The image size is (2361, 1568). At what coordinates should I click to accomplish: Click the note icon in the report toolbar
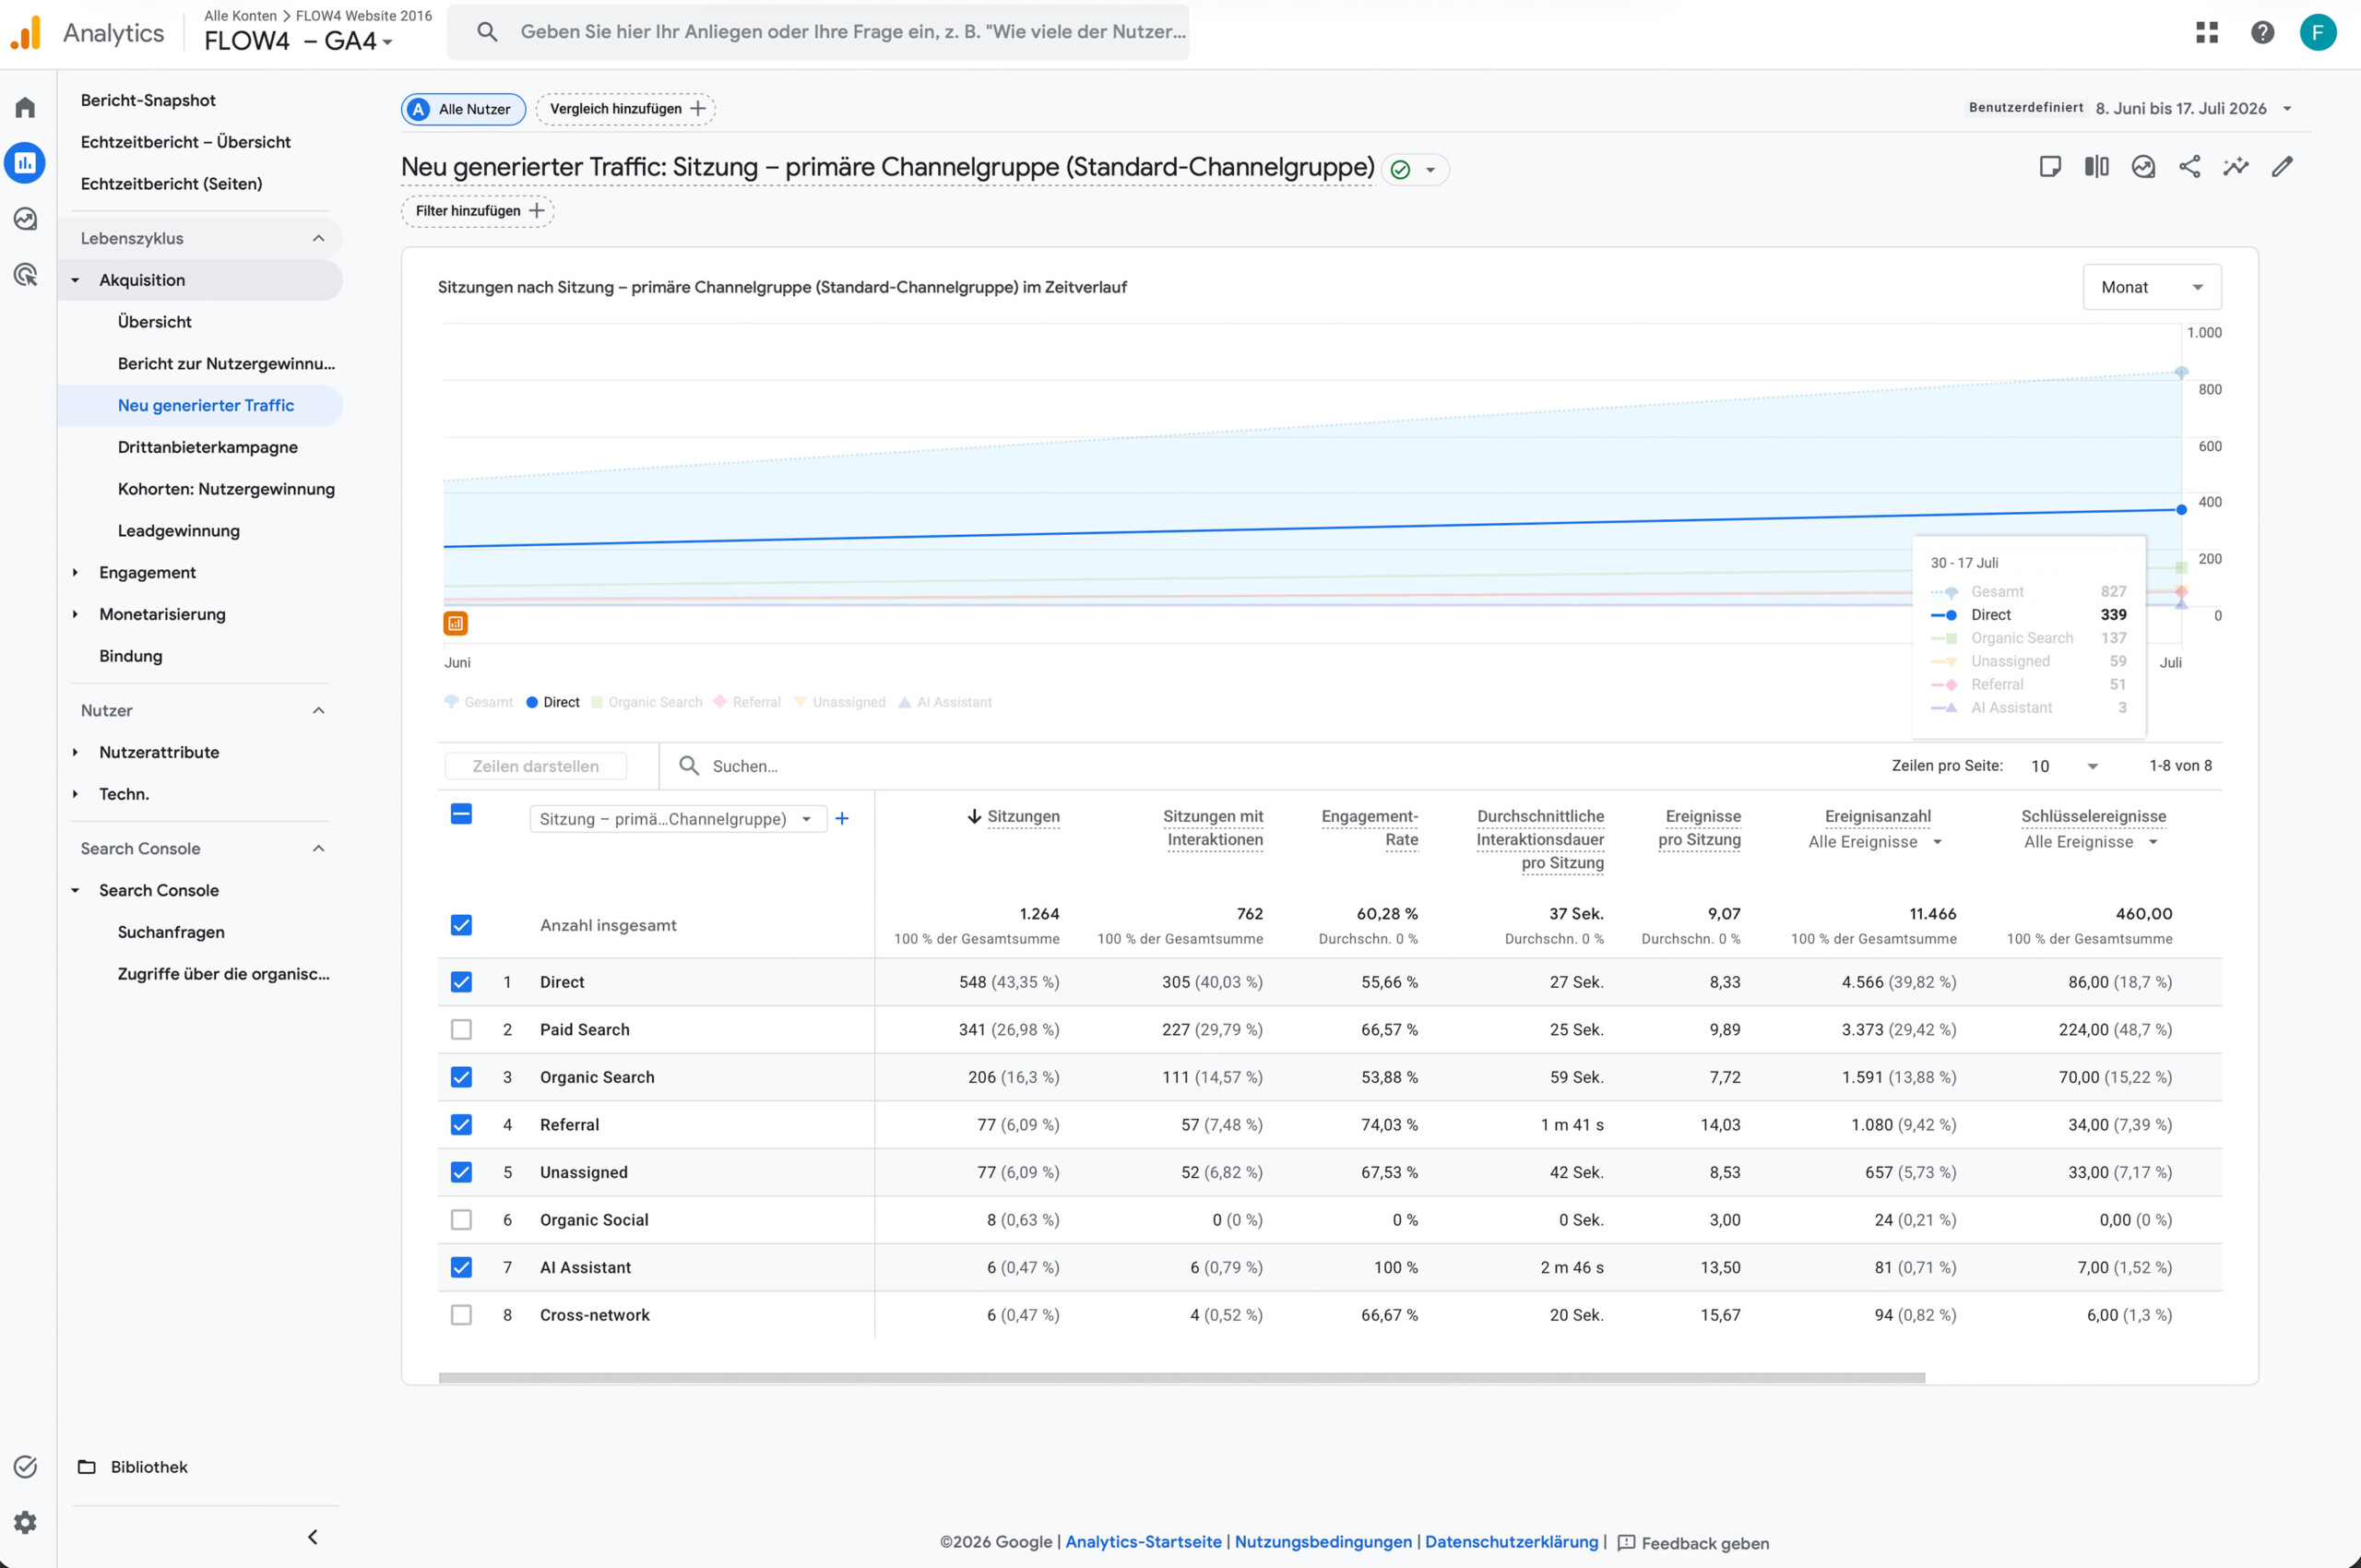[x=2050, y=167]
